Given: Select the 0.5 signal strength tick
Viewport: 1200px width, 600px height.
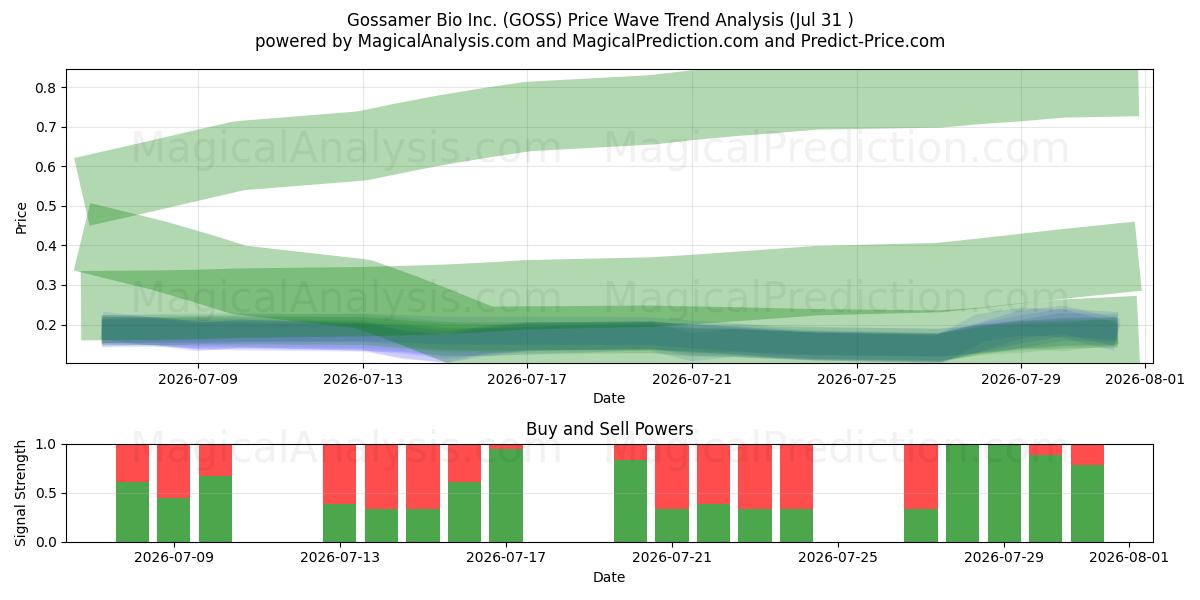Looking at the screenshot, I should (48, 493).
